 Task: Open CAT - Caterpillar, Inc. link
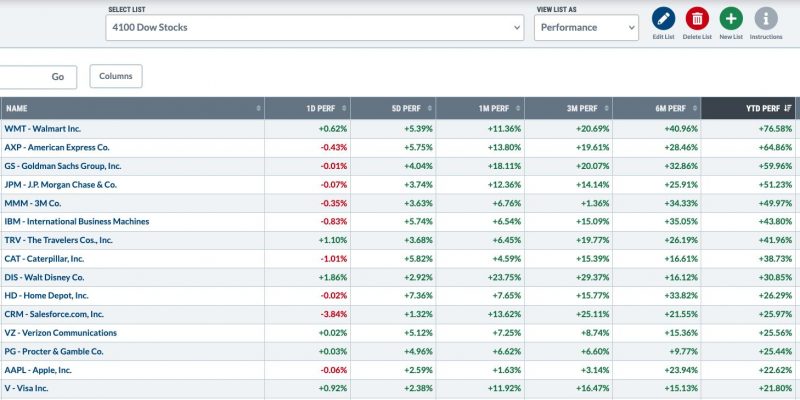click(44, 259)
